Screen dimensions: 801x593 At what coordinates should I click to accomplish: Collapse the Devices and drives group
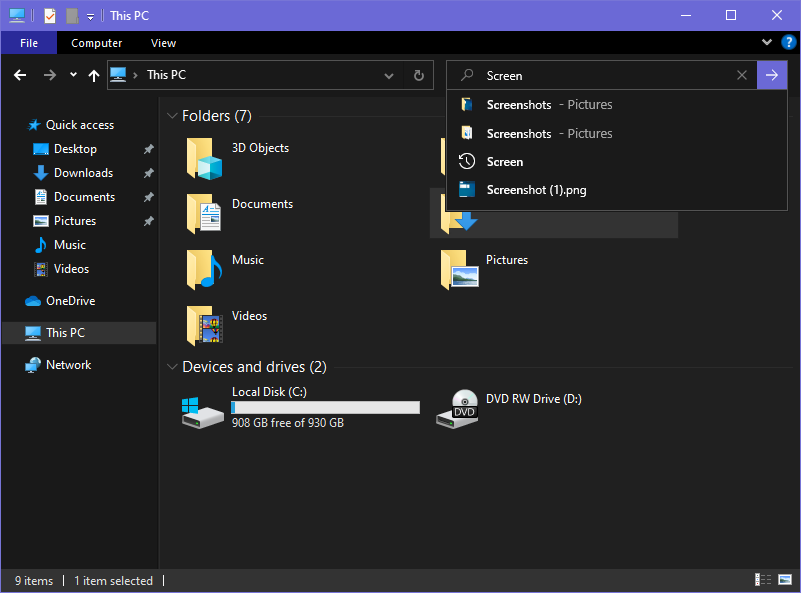[173, 367]
